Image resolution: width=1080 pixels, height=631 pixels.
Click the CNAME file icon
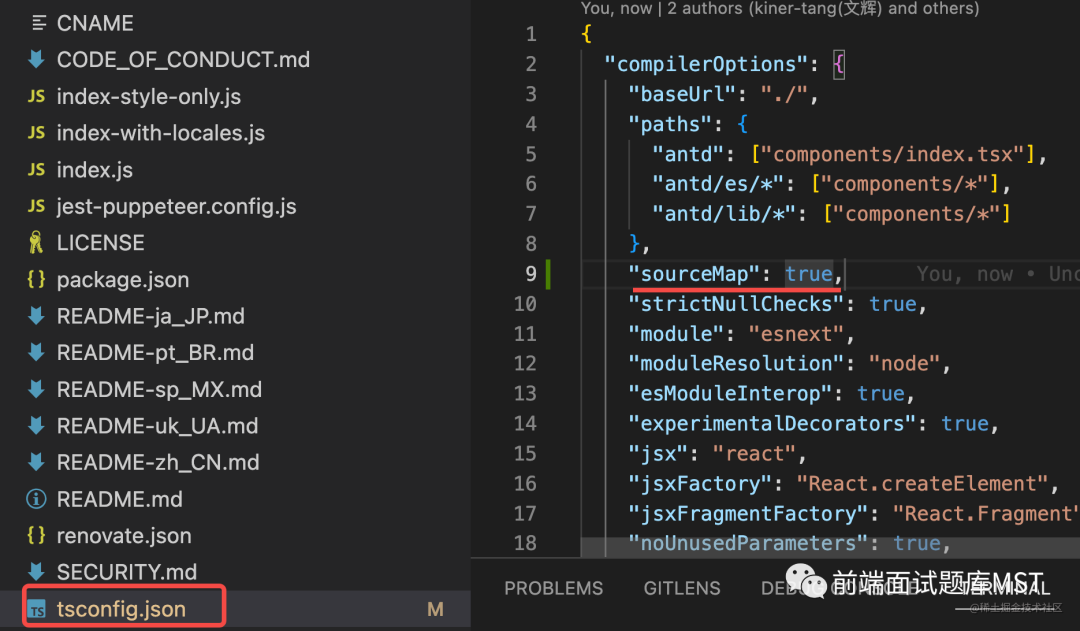click(39, 23)
